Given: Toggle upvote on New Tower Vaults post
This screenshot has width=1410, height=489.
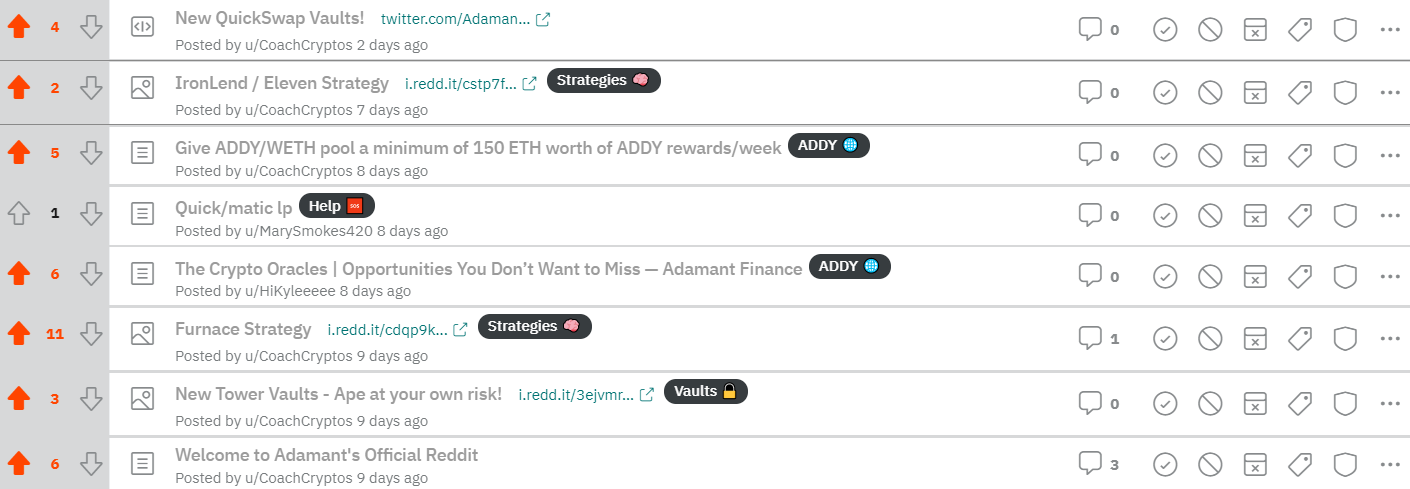Looking at the screenshot, I should click(18, 399).
